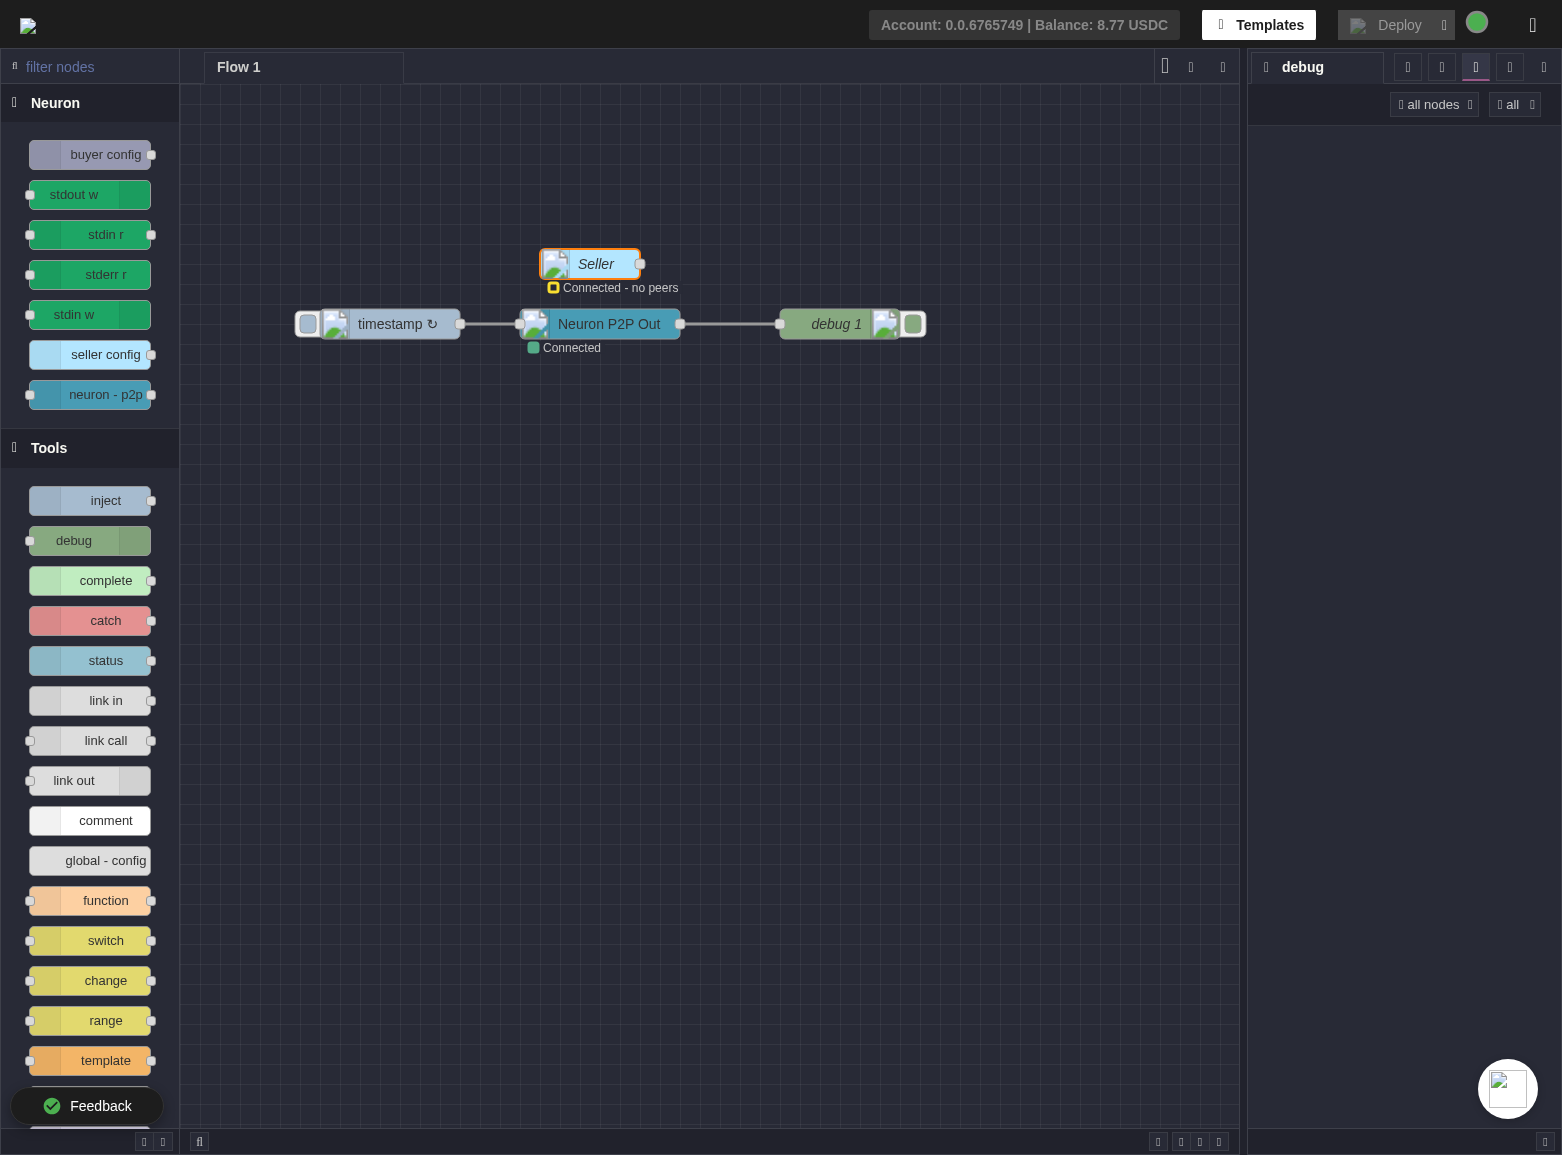Open the Deploy options dropdown arrow

[x=1444, y=25]
